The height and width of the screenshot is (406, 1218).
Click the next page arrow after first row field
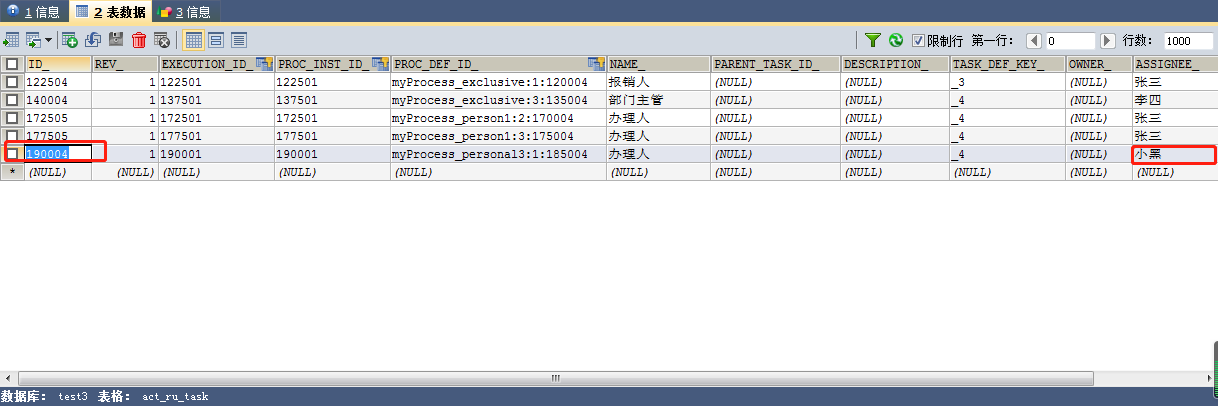[x=1107, y=41]
